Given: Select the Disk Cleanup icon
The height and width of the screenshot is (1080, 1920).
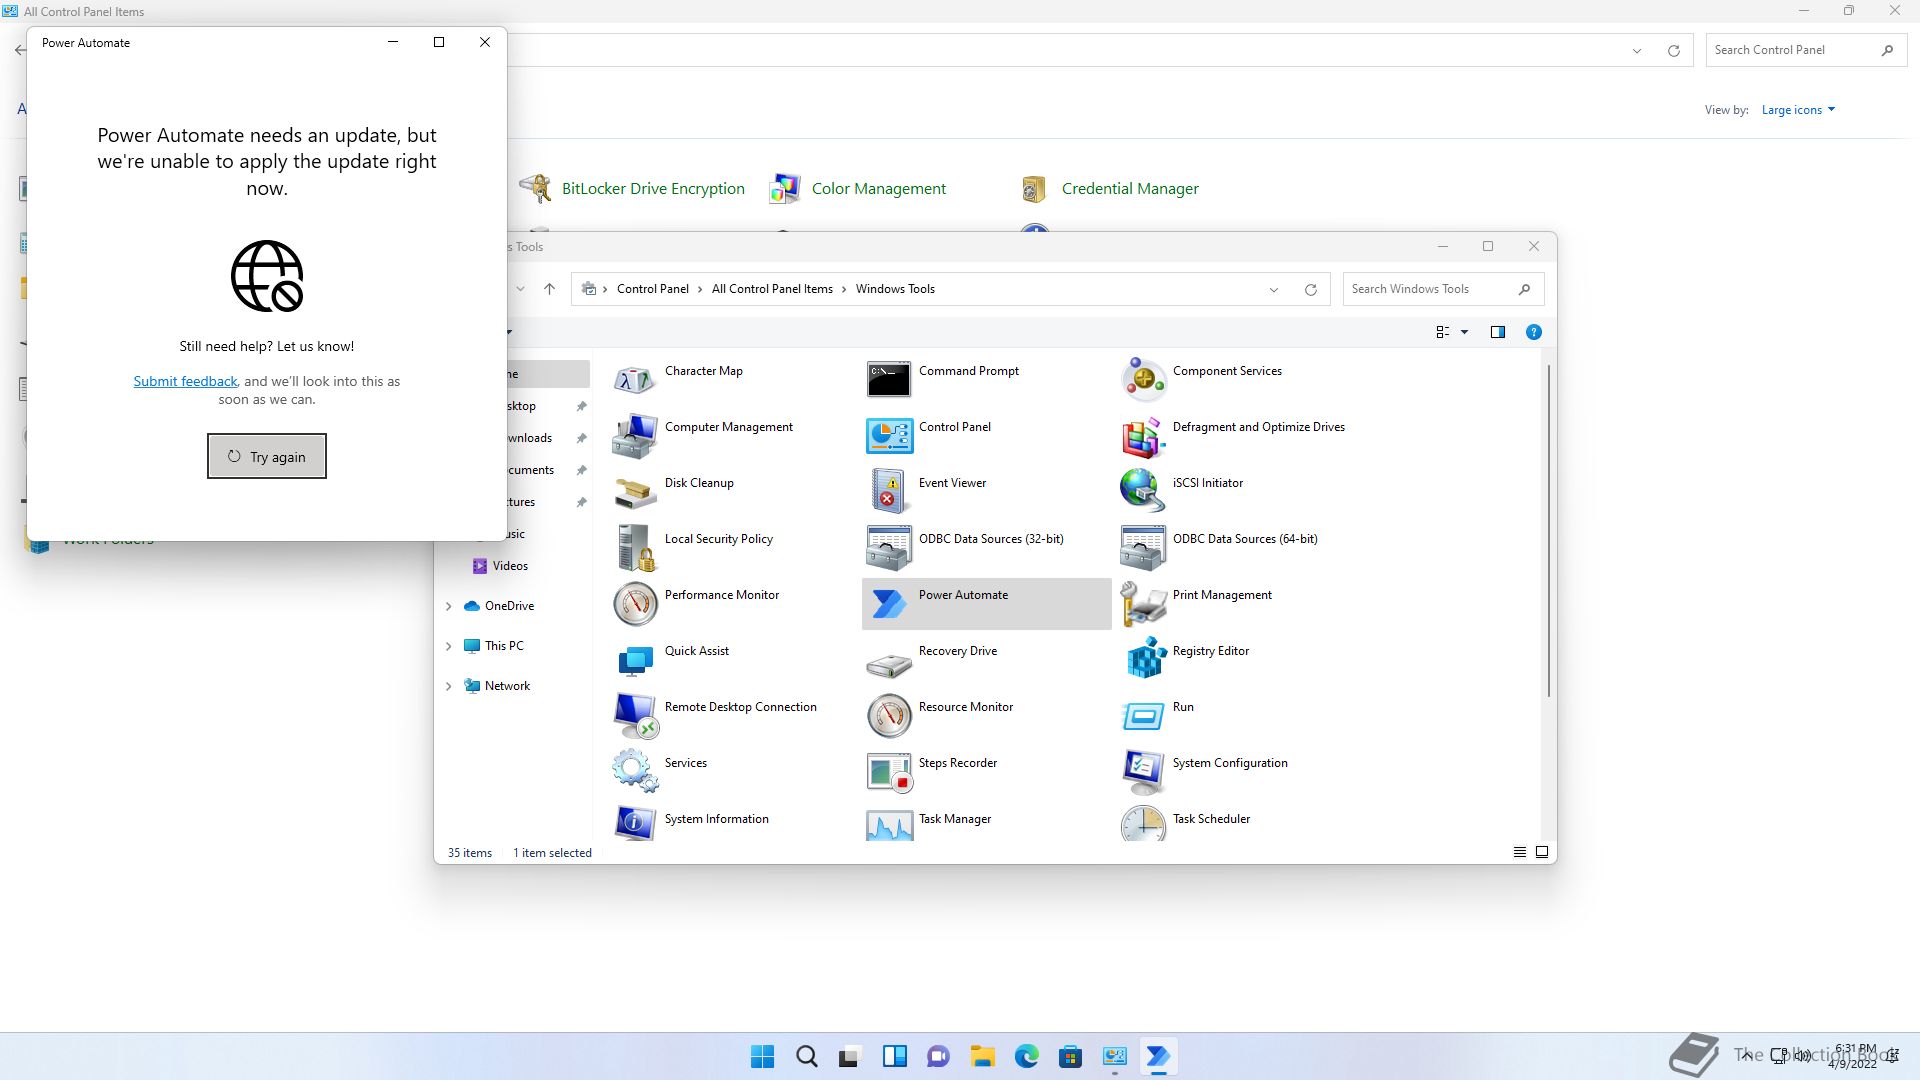Looking at the screenshot, I should (635, 491).
